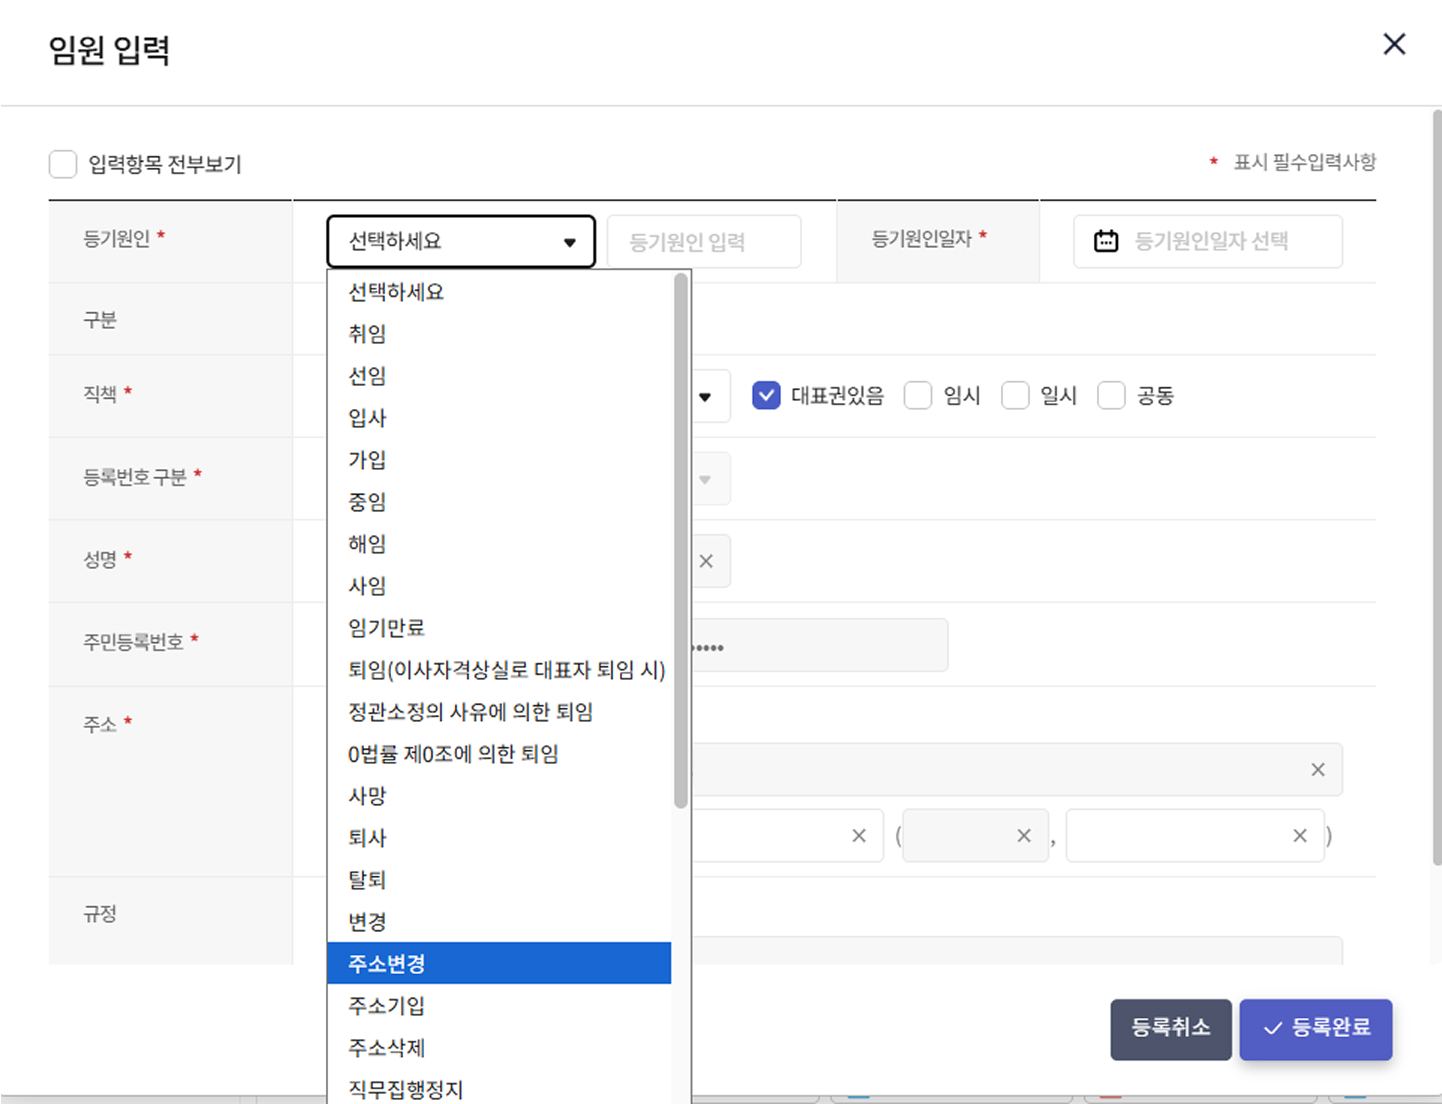Uncheck the 대표권있음 checkbox
The width and height of the screenshot is (1442, 1104).
coord(766,395)
